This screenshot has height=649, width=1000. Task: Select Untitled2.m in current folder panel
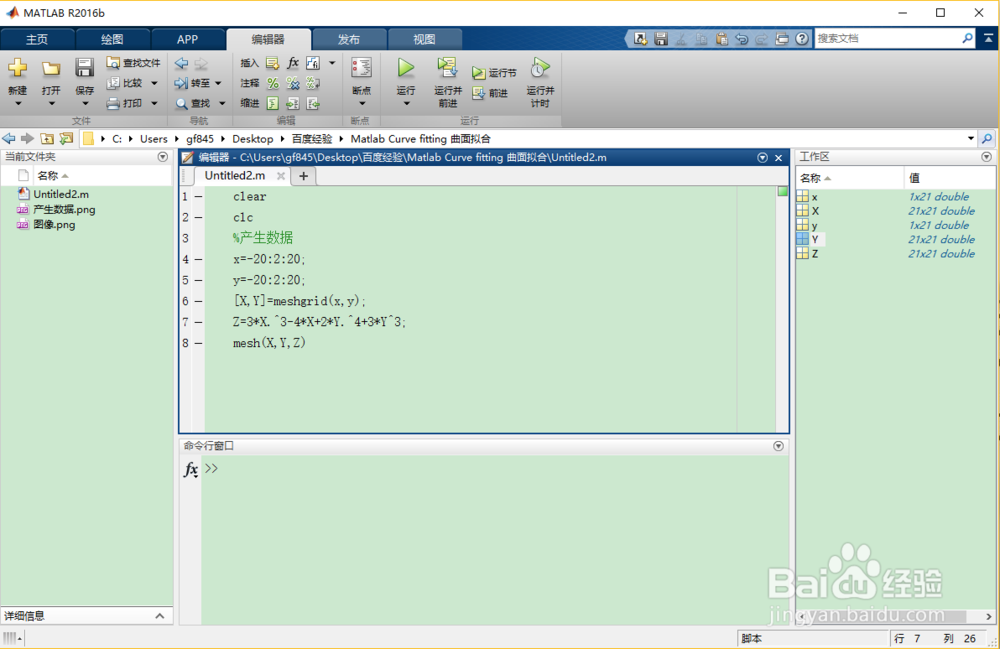pos(61,194)
